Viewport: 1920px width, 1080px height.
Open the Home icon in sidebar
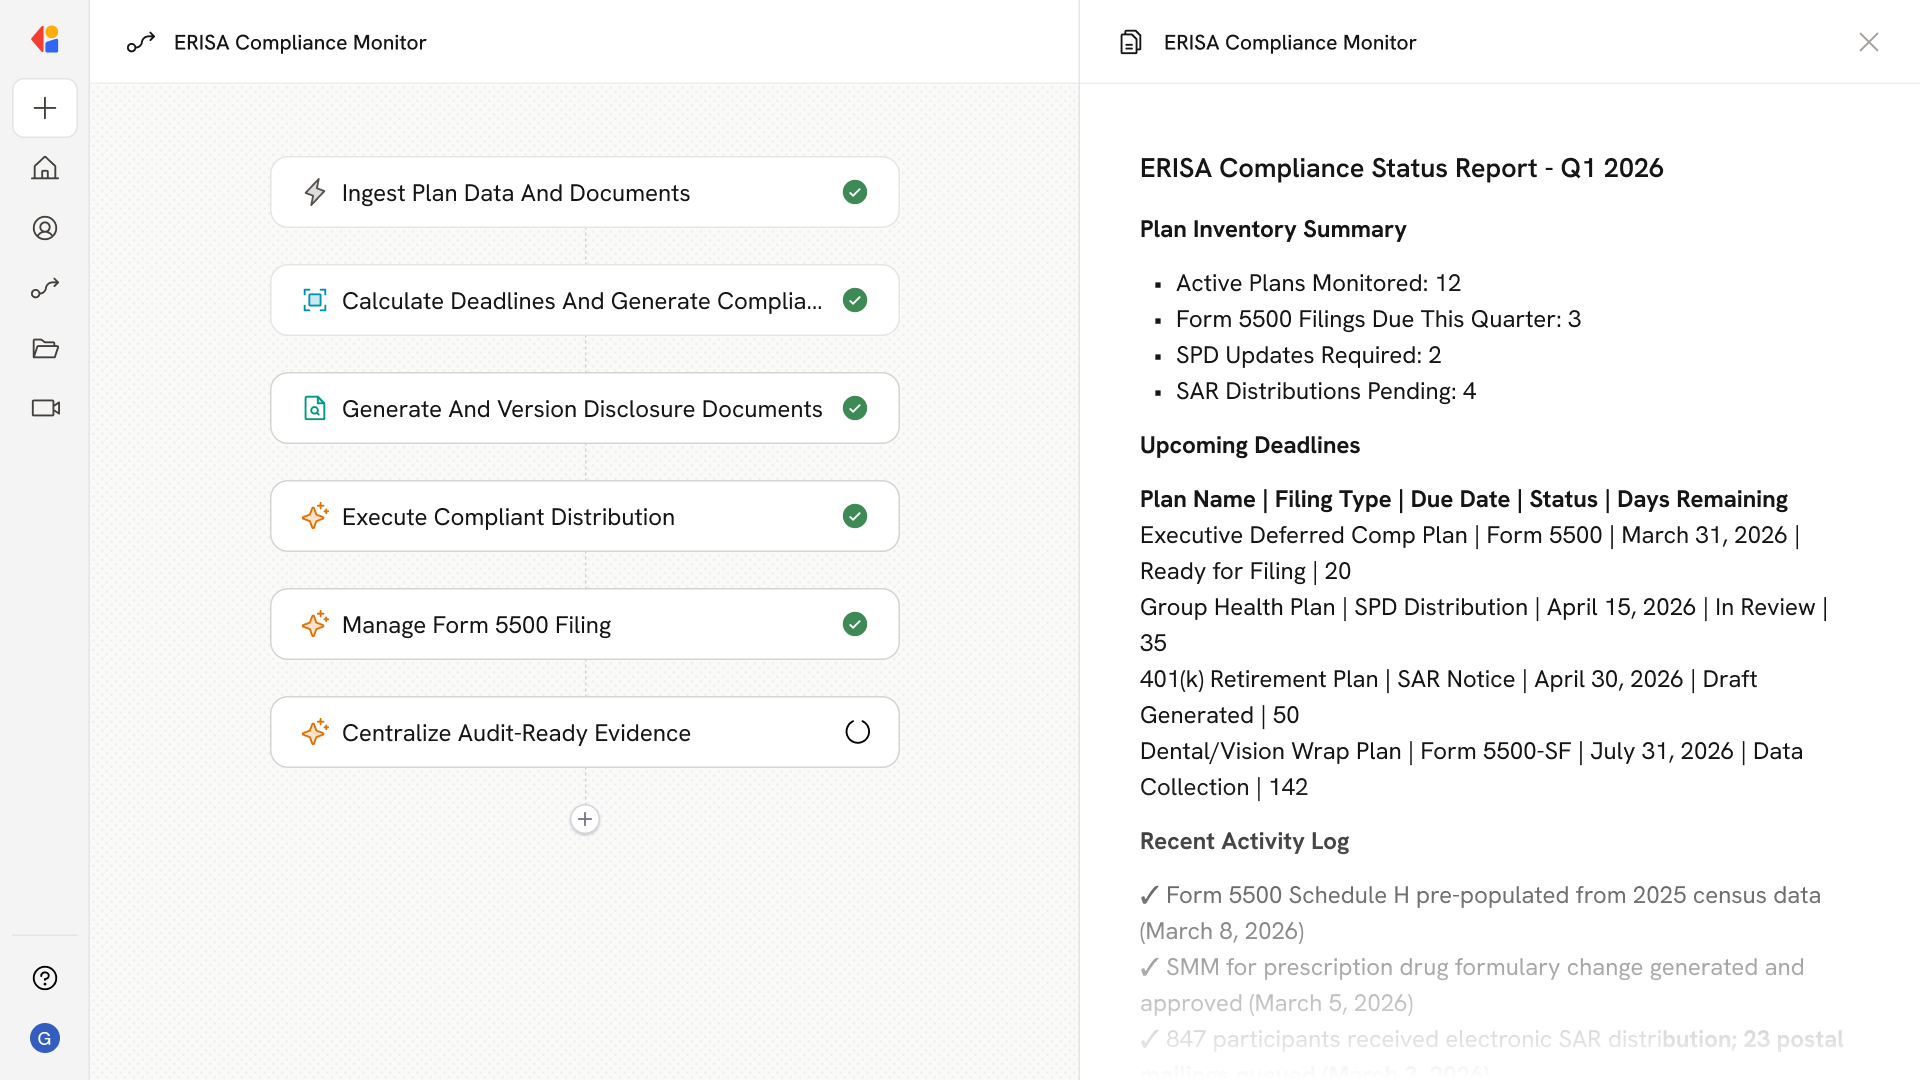coord(45,168)
